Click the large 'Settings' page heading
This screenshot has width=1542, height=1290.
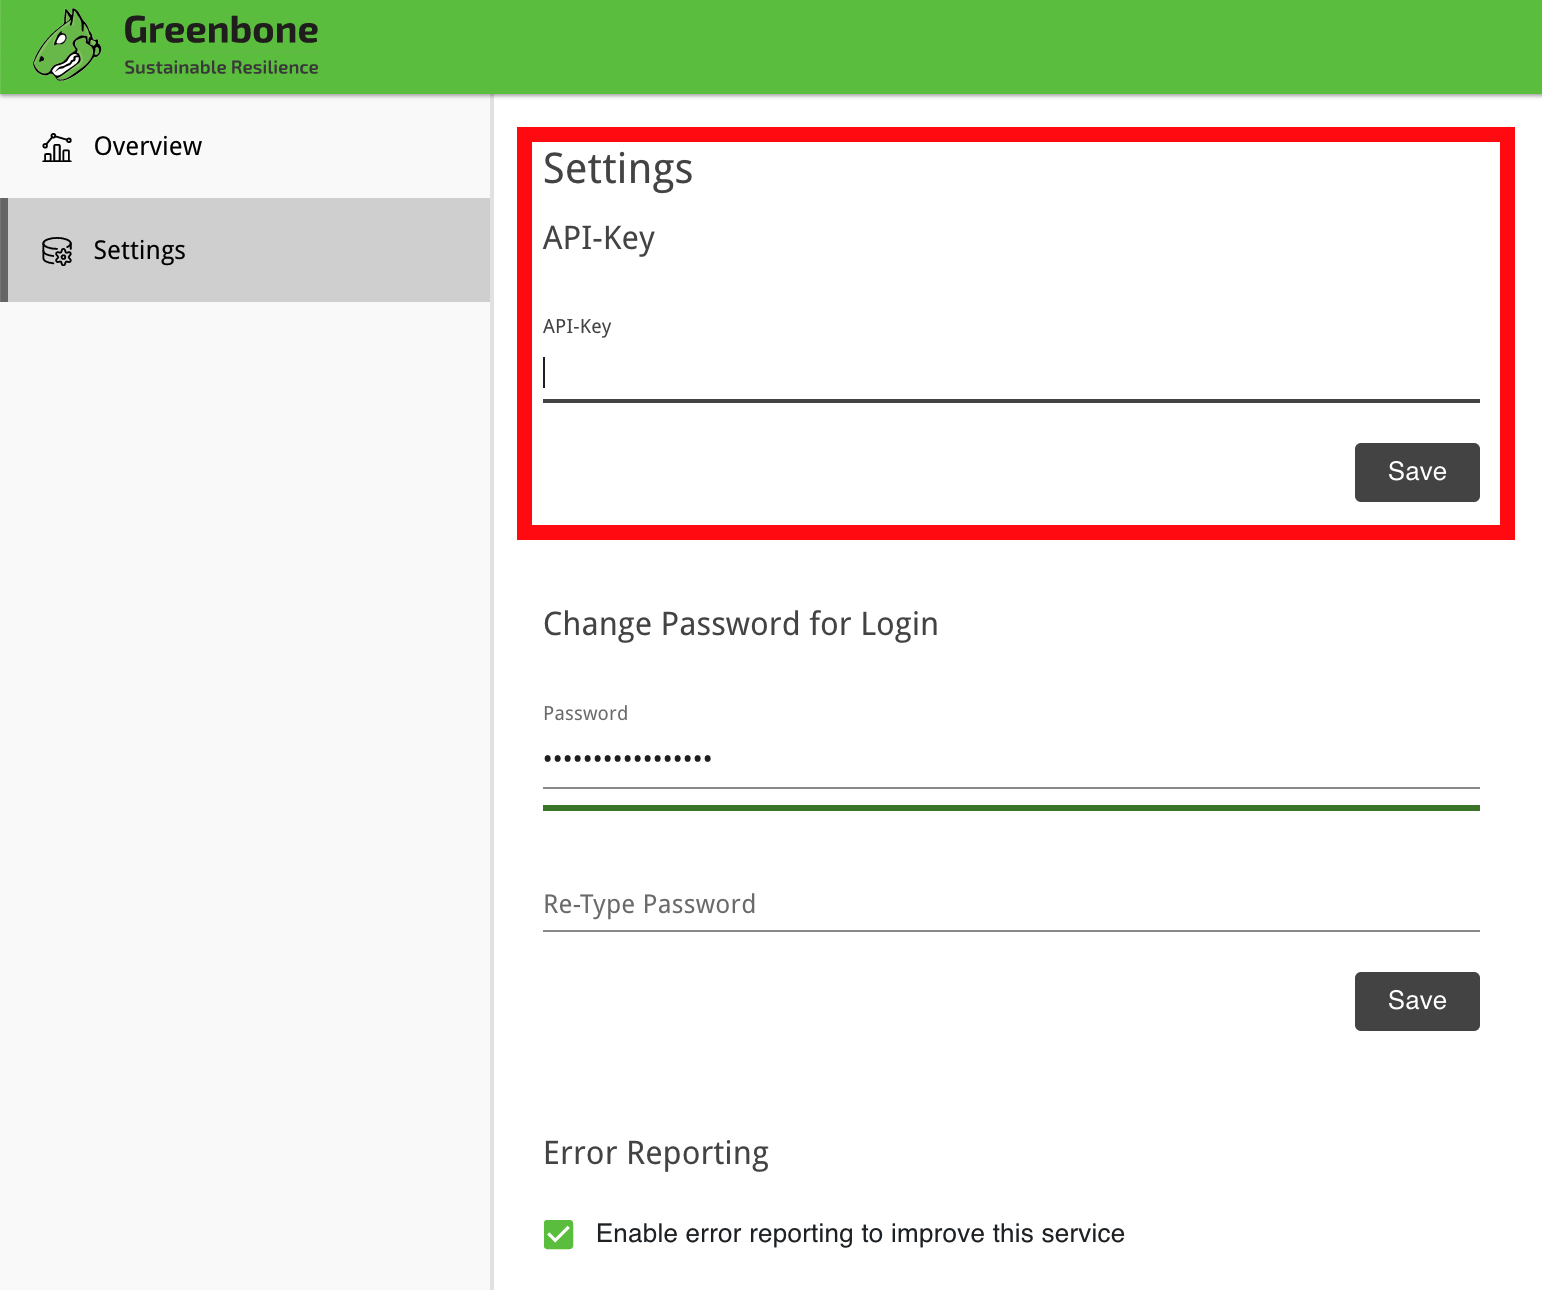click(x=618, y=169)
